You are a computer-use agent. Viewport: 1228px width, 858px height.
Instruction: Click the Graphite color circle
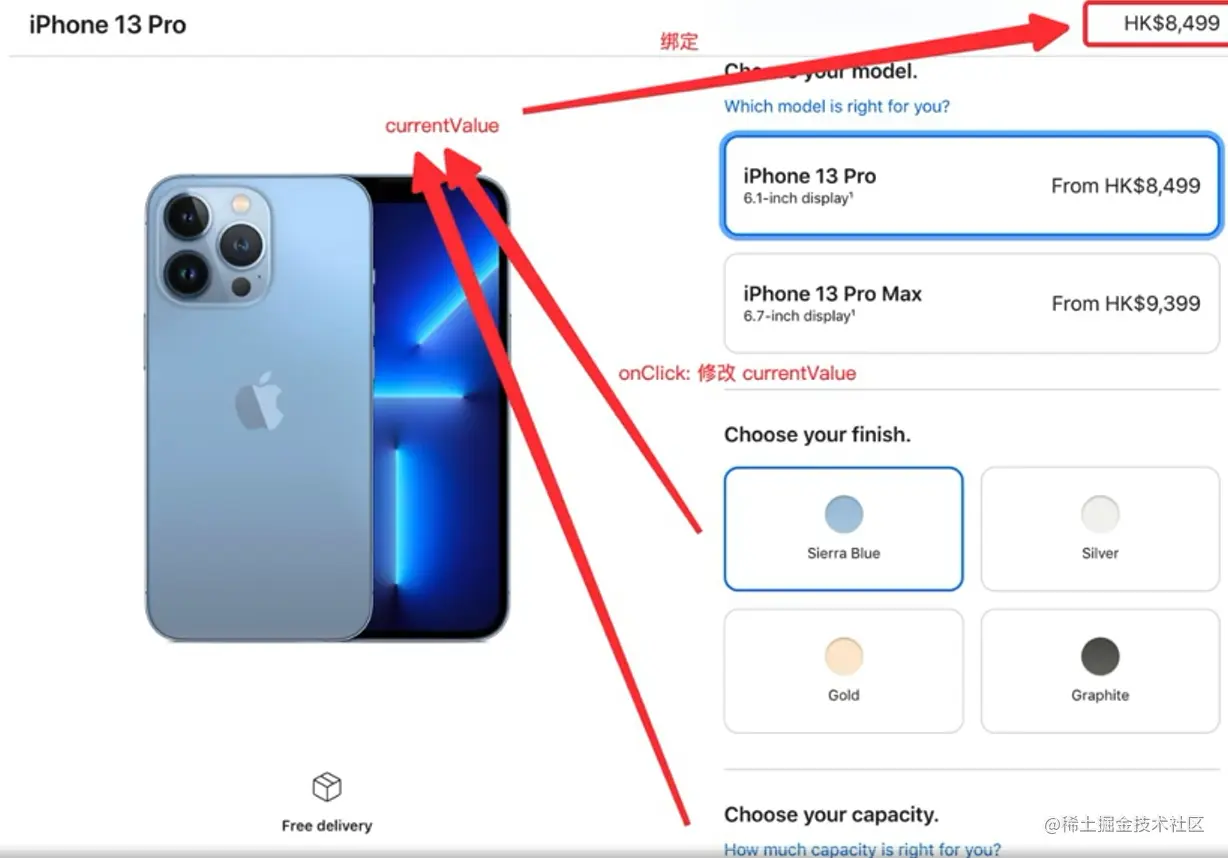tap(1100, 657)
